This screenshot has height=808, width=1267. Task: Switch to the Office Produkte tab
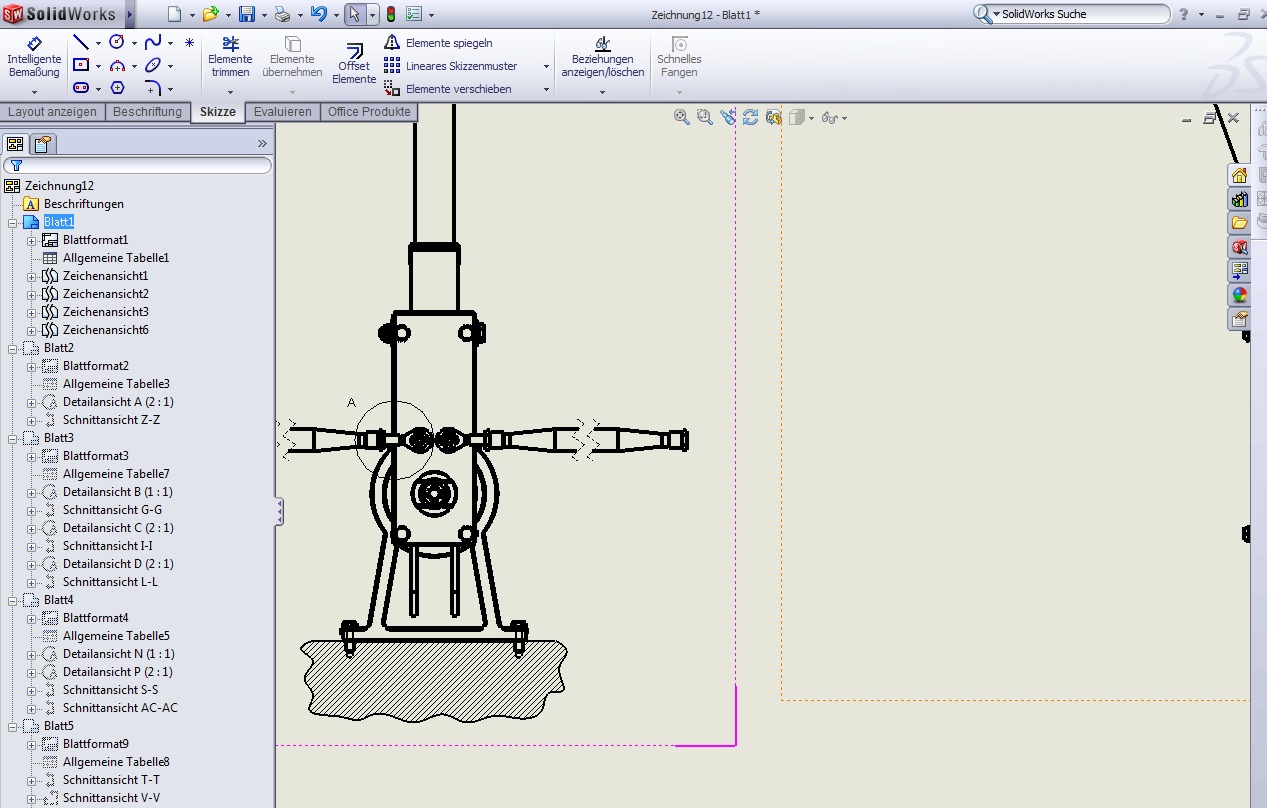(x=369, y=112)
